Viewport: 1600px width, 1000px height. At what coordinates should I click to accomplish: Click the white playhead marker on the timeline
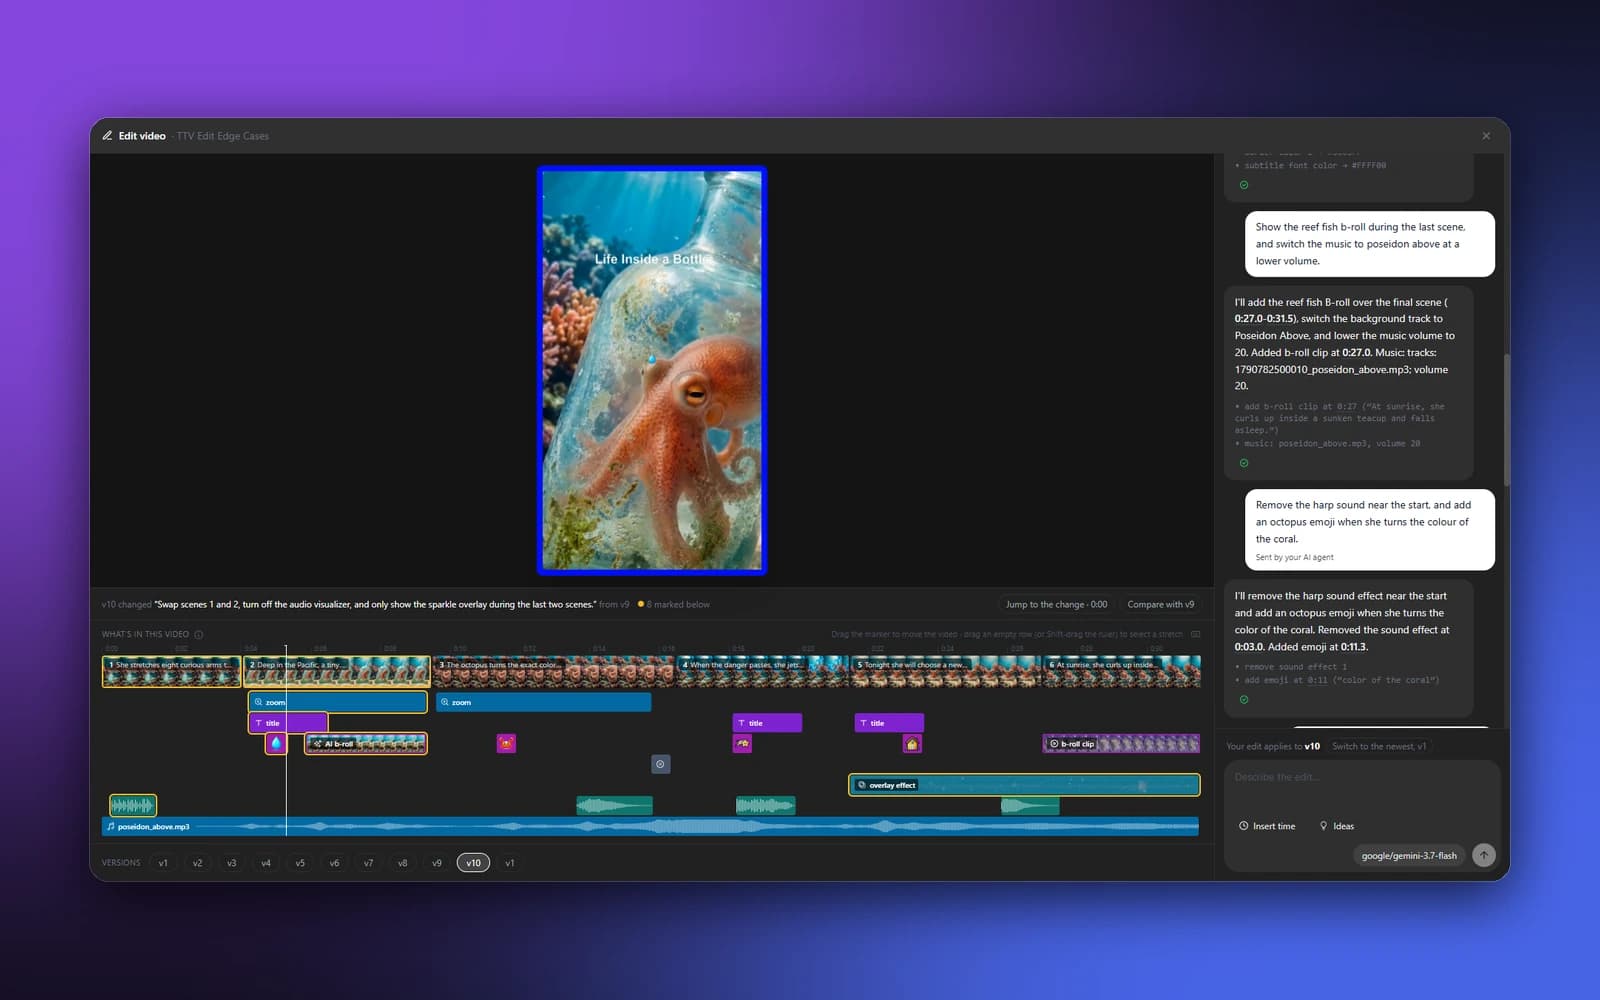[286, 740]
